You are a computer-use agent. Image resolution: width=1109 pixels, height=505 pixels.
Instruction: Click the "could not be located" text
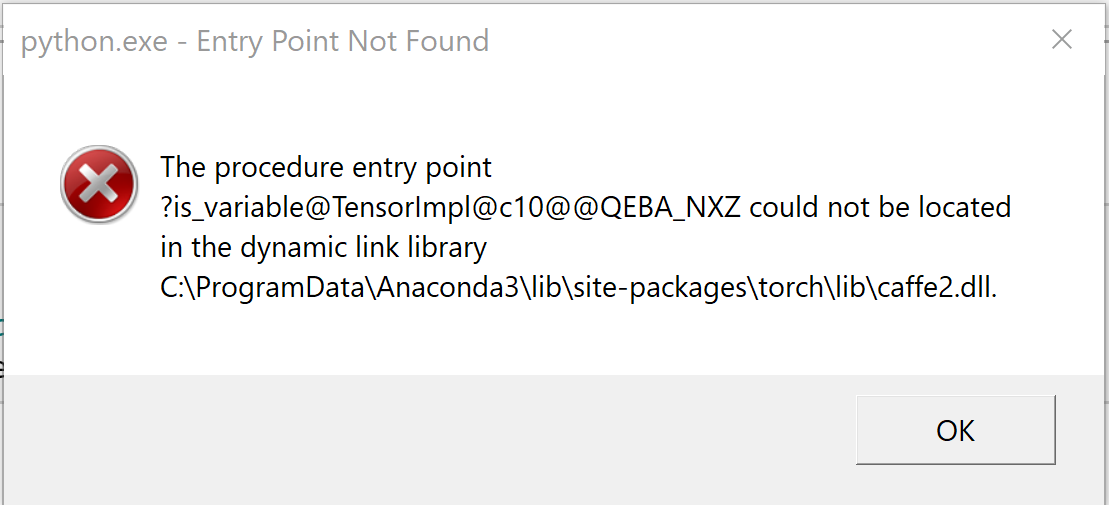click(x=880, y=208)
